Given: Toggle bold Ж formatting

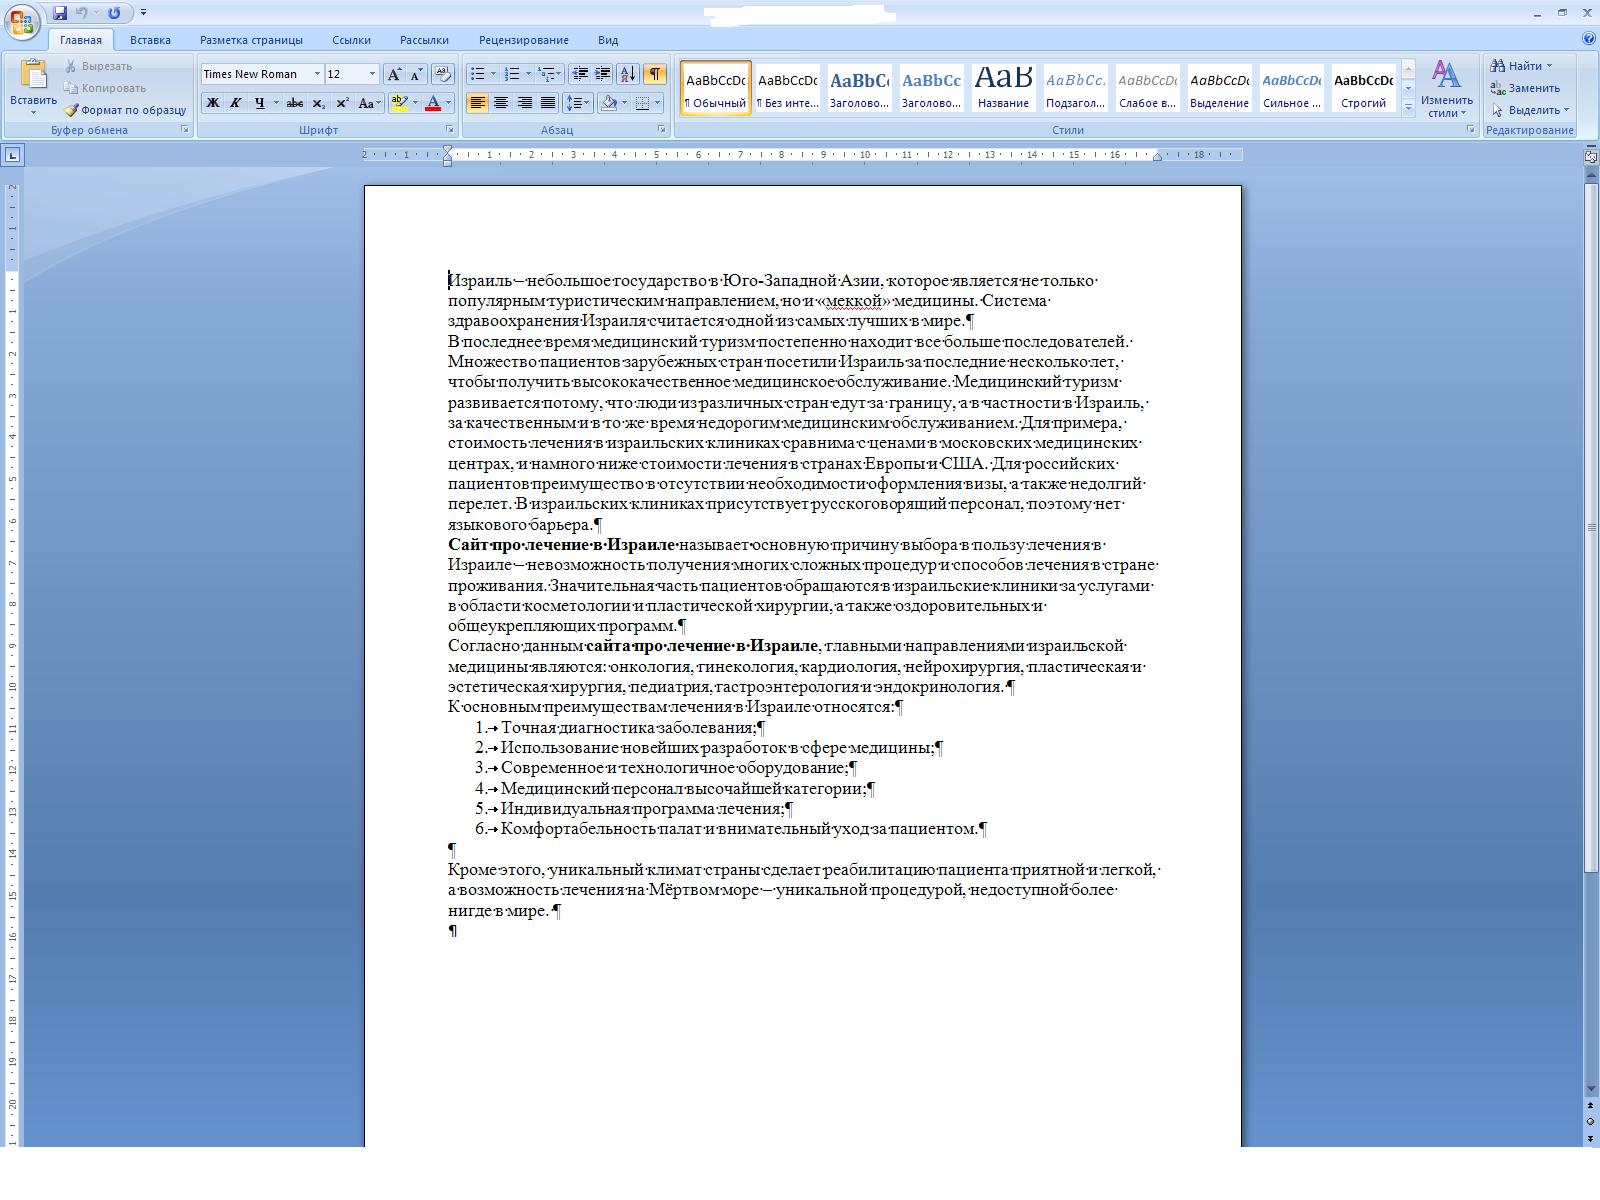Looking at the screenshot, I should 212,103.
